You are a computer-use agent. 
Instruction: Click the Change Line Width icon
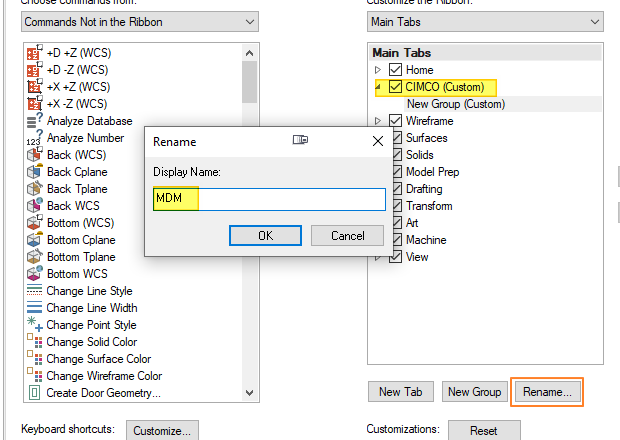[34, 308]
